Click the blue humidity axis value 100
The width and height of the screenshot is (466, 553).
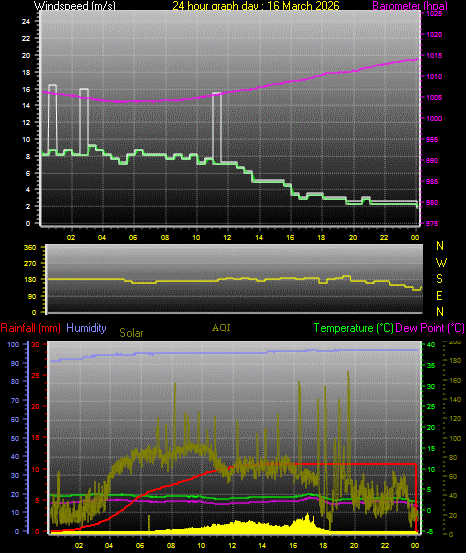click(x=13, y=344)
